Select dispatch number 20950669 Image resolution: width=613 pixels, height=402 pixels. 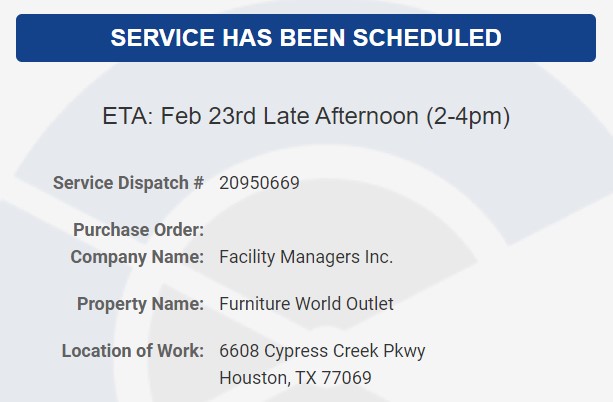[x=259, y=183]
